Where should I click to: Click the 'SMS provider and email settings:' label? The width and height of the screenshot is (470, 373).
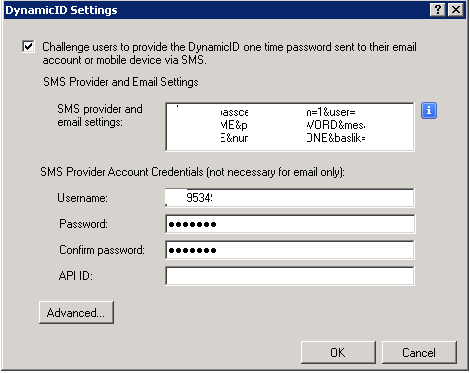(100, 115)
